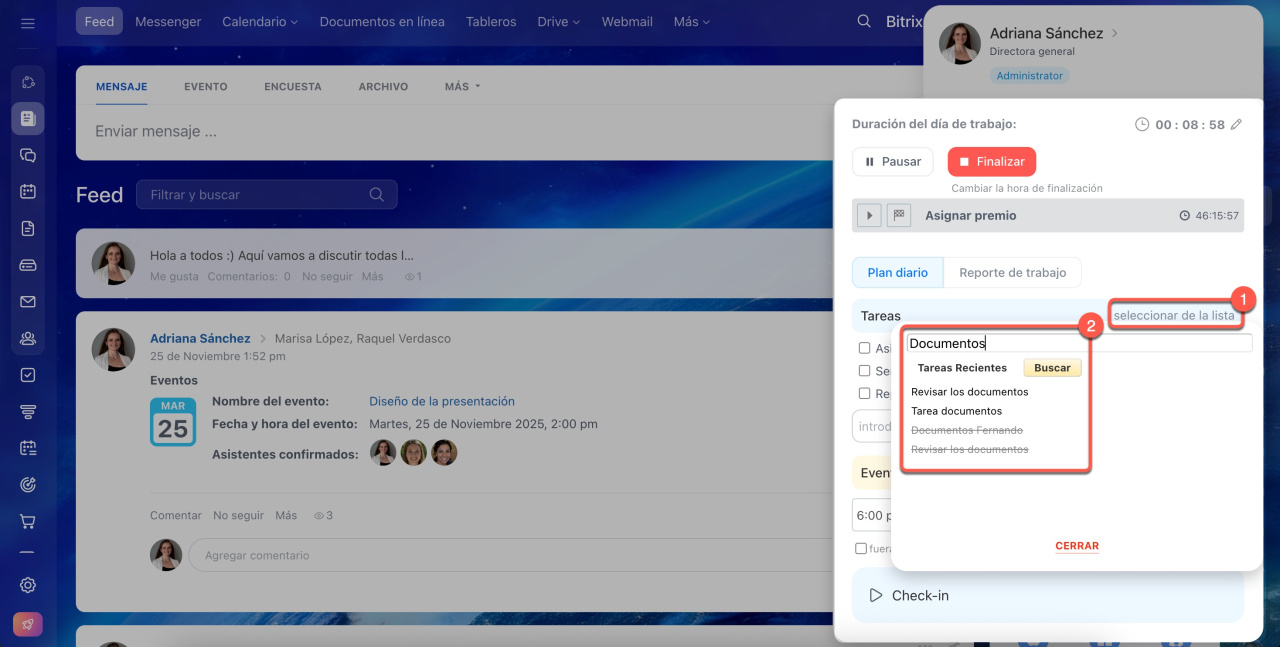Click the flag icon beside Asignar premio
This screenshot has width=1280, height=647.
pyautogui.click(x=898, y=215)
